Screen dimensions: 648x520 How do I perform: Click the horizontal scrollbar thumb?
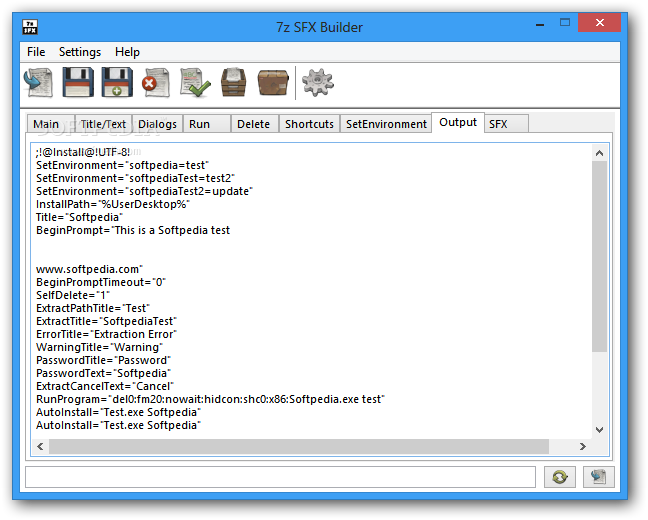click(299, 446)
